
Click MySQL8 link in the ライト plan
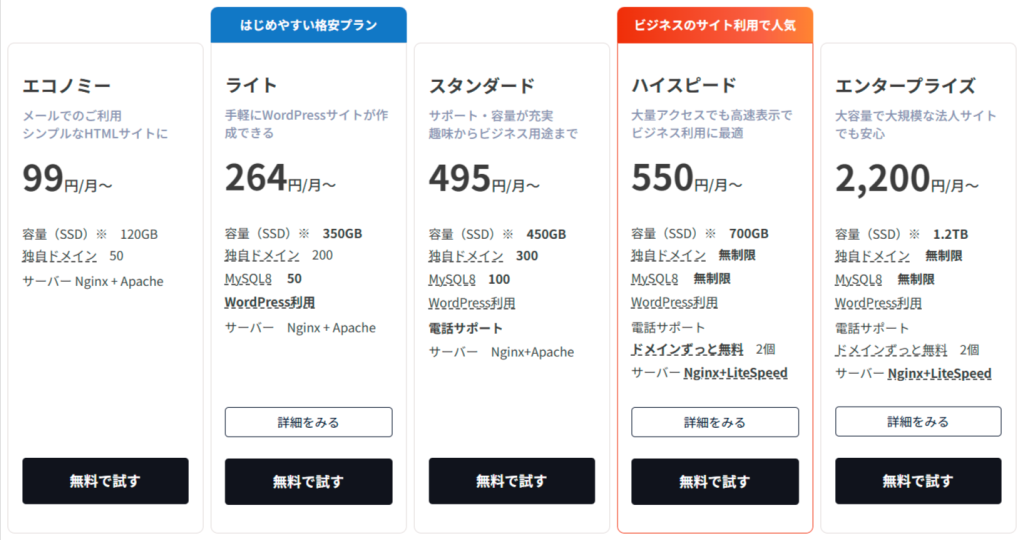point(251,278)
